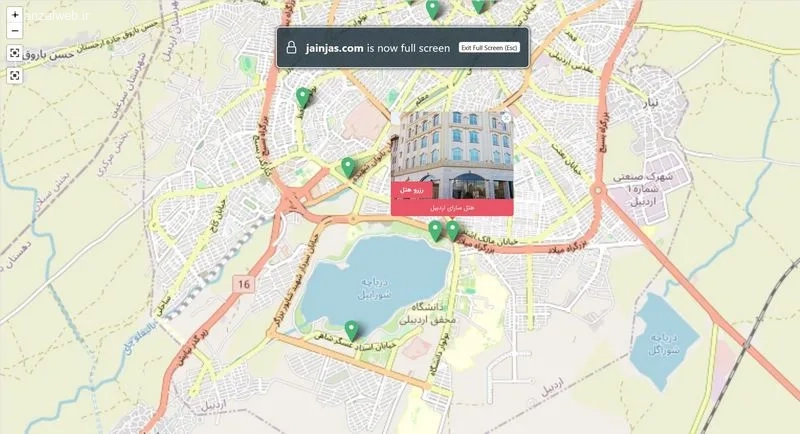The image size is (800, 434).
Task: Select the green marker in northwest district
Action: (303, 97)
